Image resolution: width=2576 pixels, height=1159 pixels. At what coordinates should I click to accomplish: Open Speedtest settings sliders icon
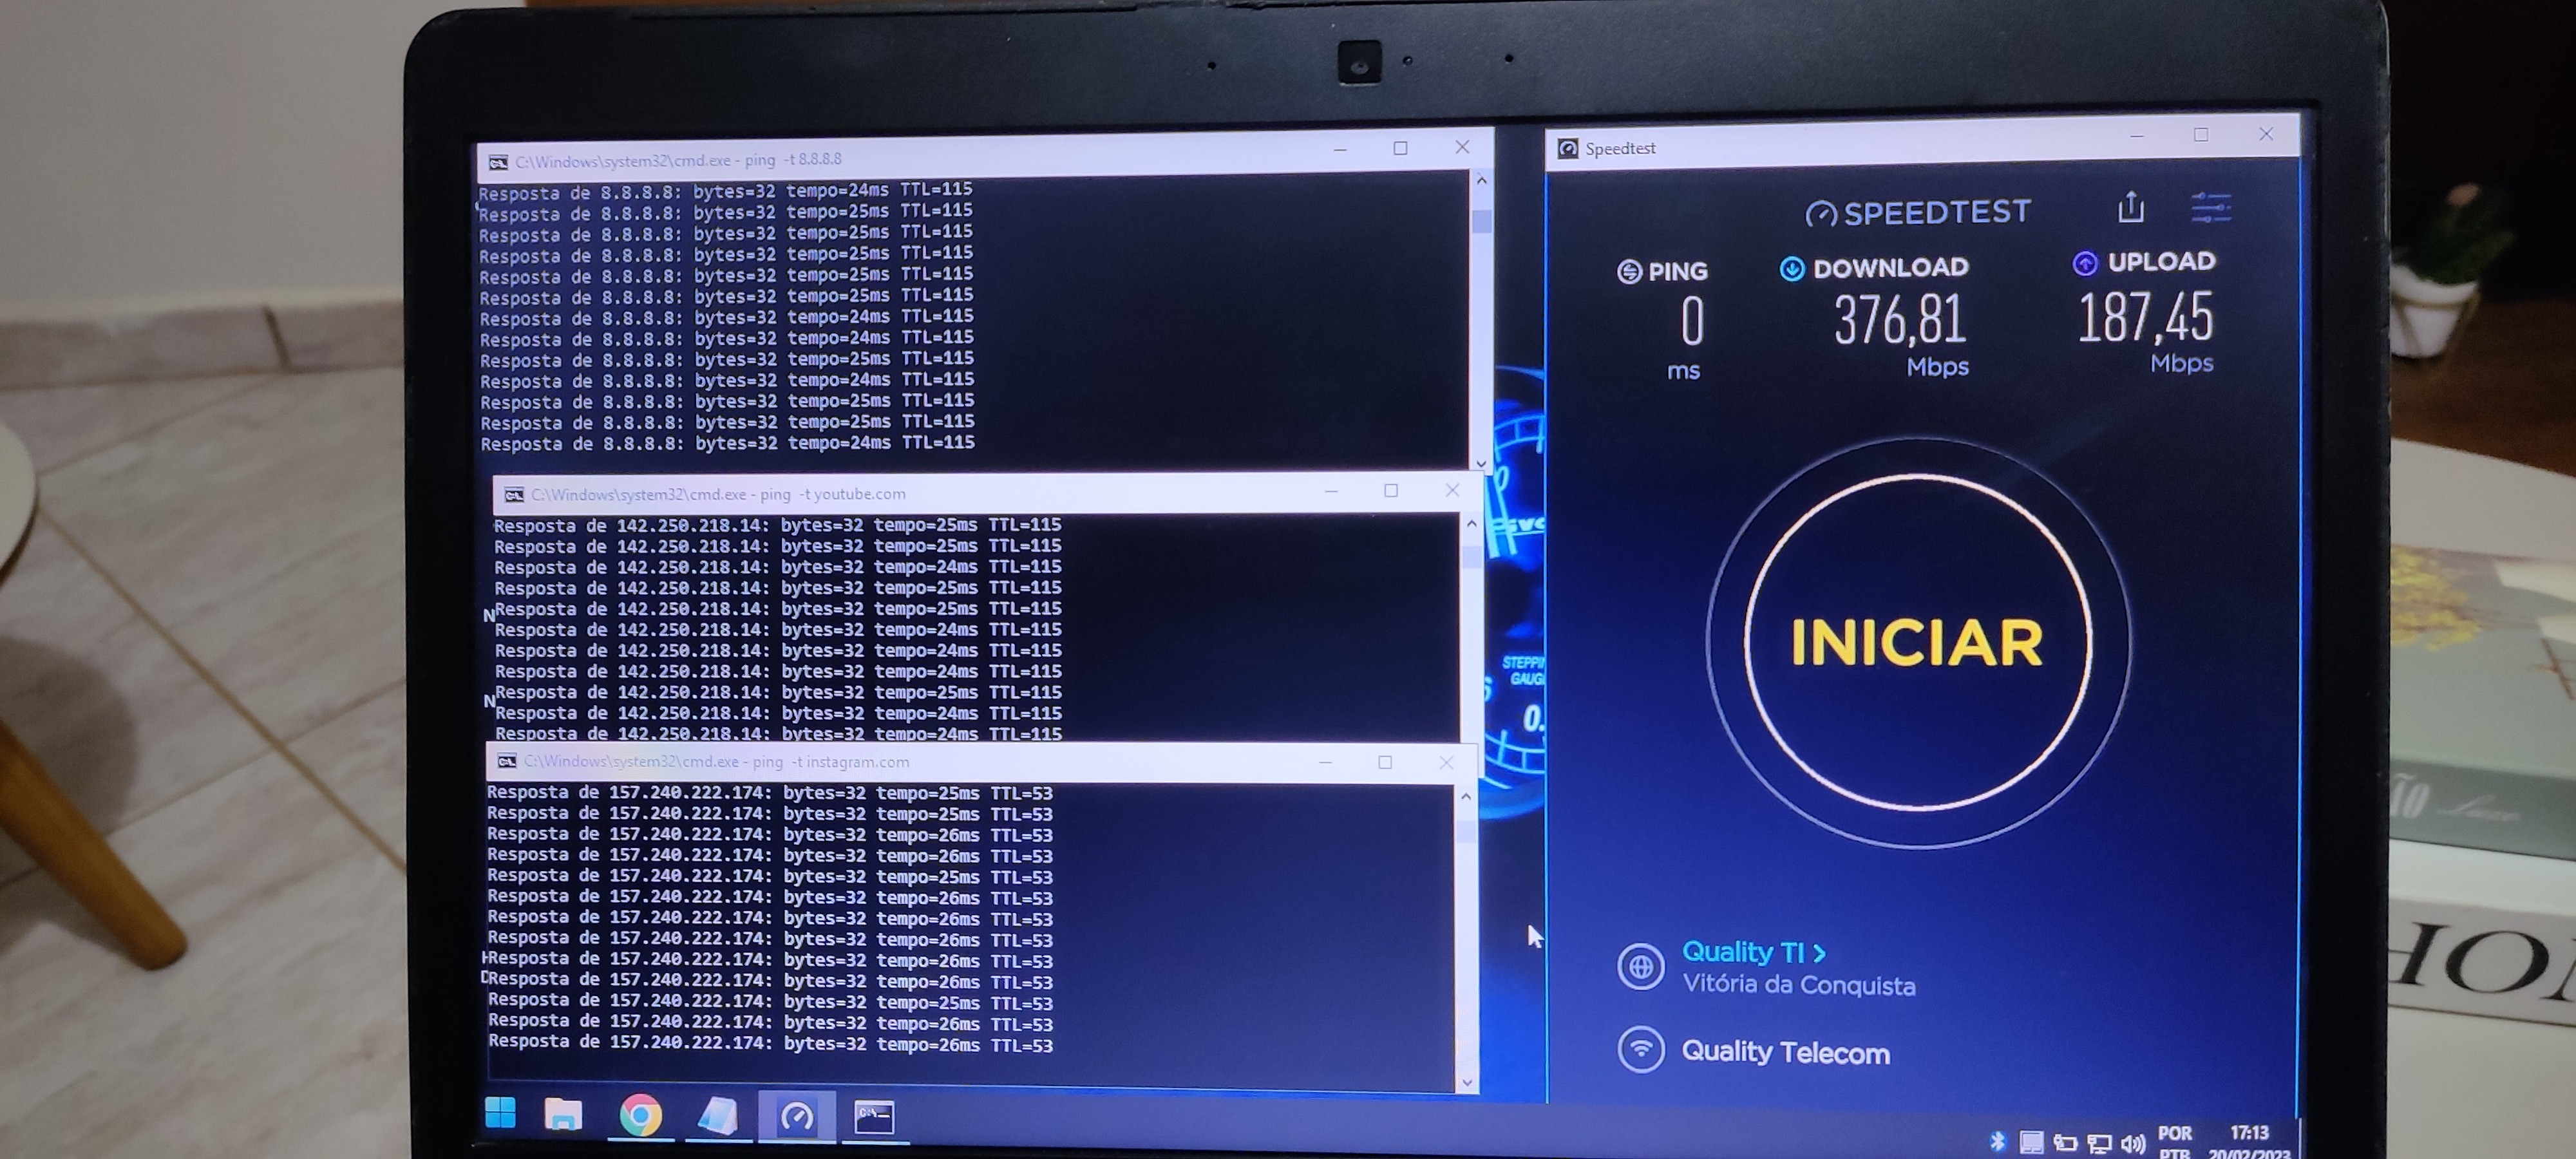tap(2210, 208)
